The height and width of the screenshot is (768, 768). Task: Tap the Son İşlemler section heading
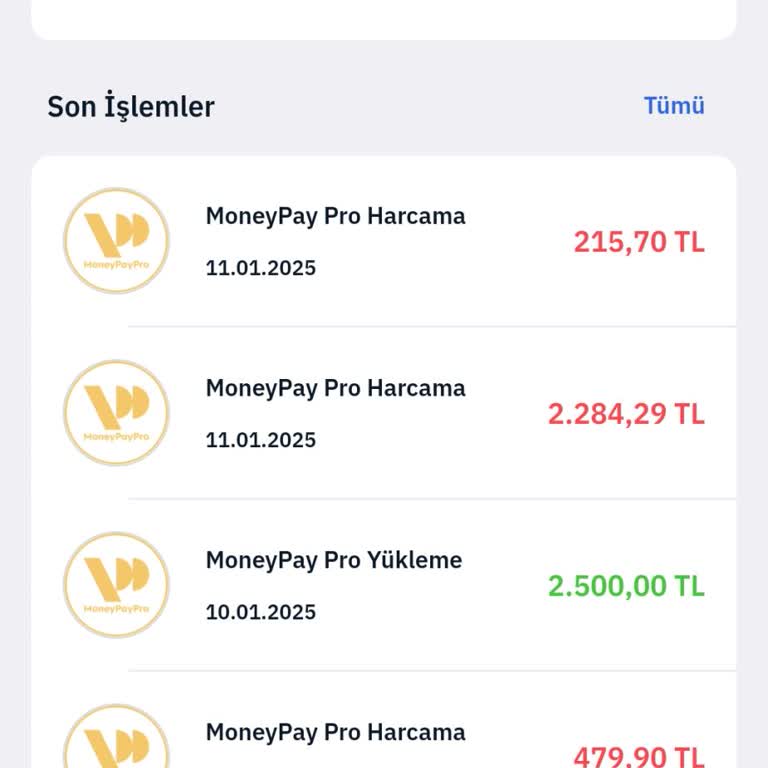click(131, 106)
